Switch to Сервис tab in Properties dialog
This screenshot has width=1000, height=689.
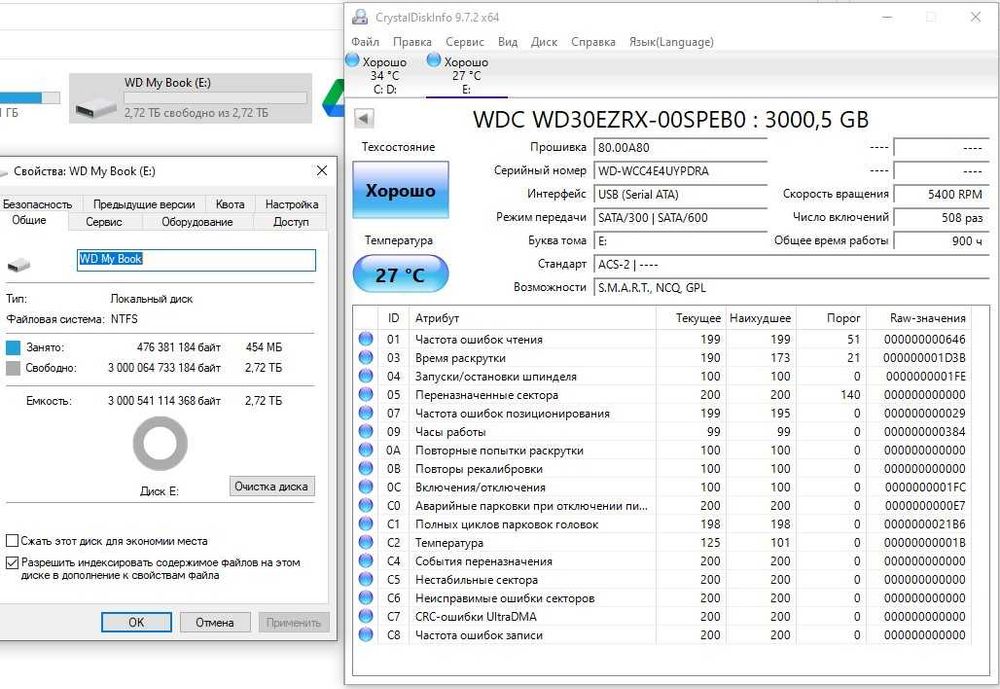click(x=104, y=222)
